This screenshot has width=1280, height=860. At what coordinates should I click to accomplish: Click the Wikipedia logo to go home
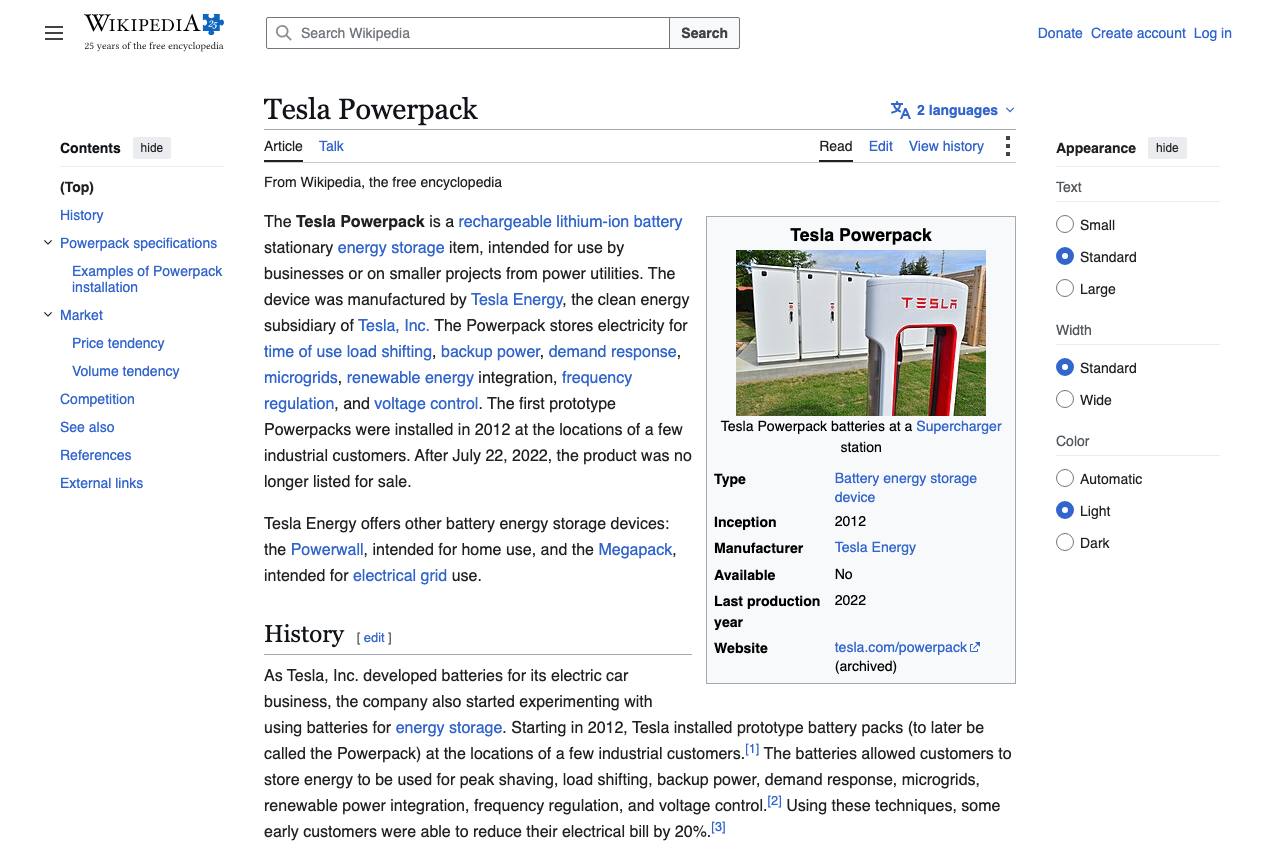tap(154, 32)
